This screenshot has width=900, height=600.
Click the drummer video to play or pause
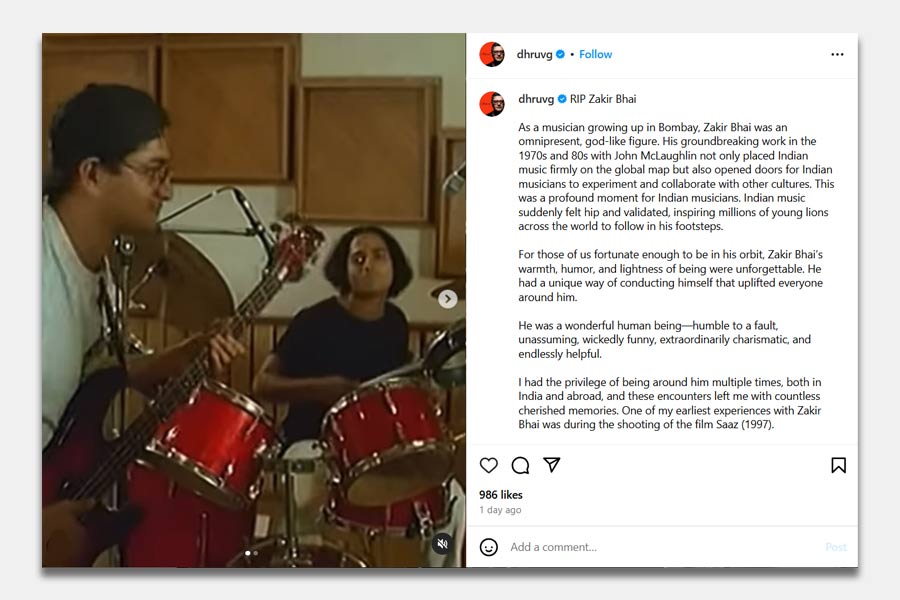pyautogui.click(x=254, y=300)
